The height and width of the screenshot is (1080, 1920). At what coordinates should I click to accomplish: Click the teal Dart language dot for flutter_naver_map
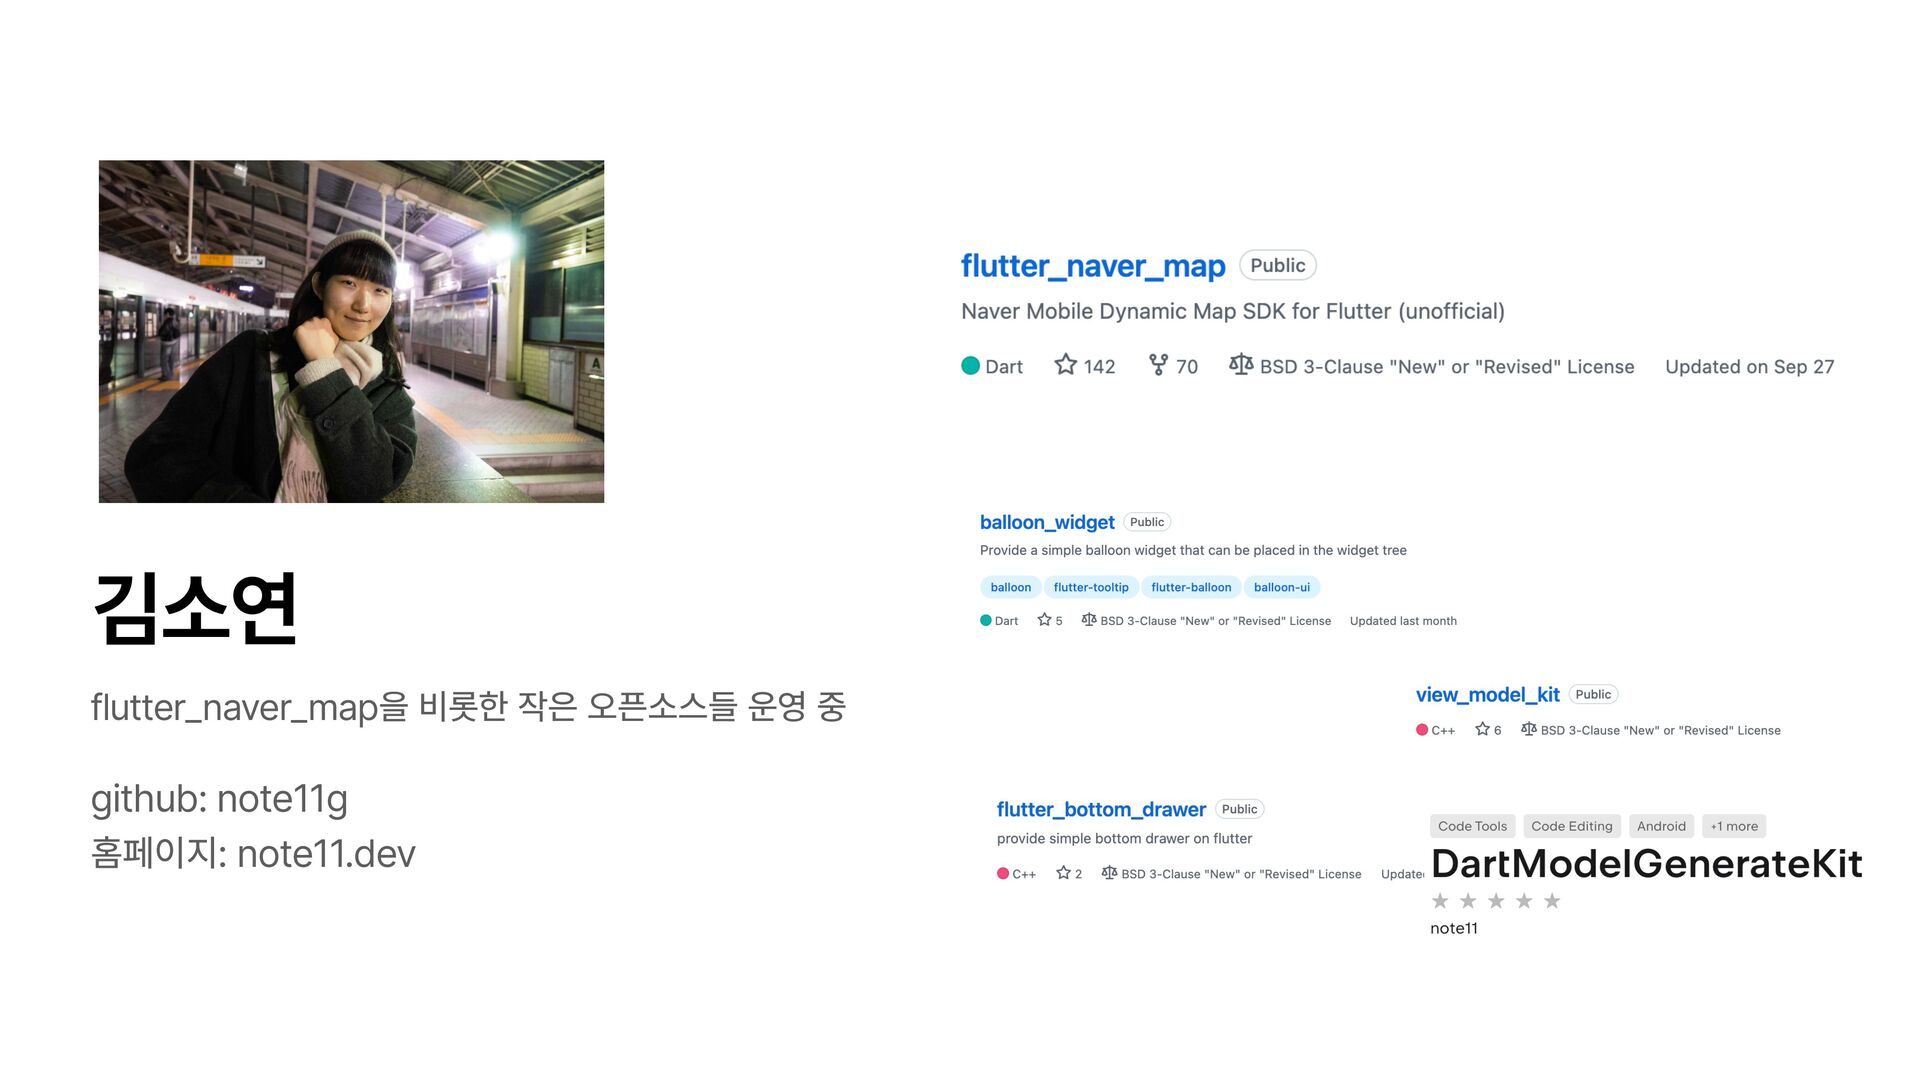(970, 366)
